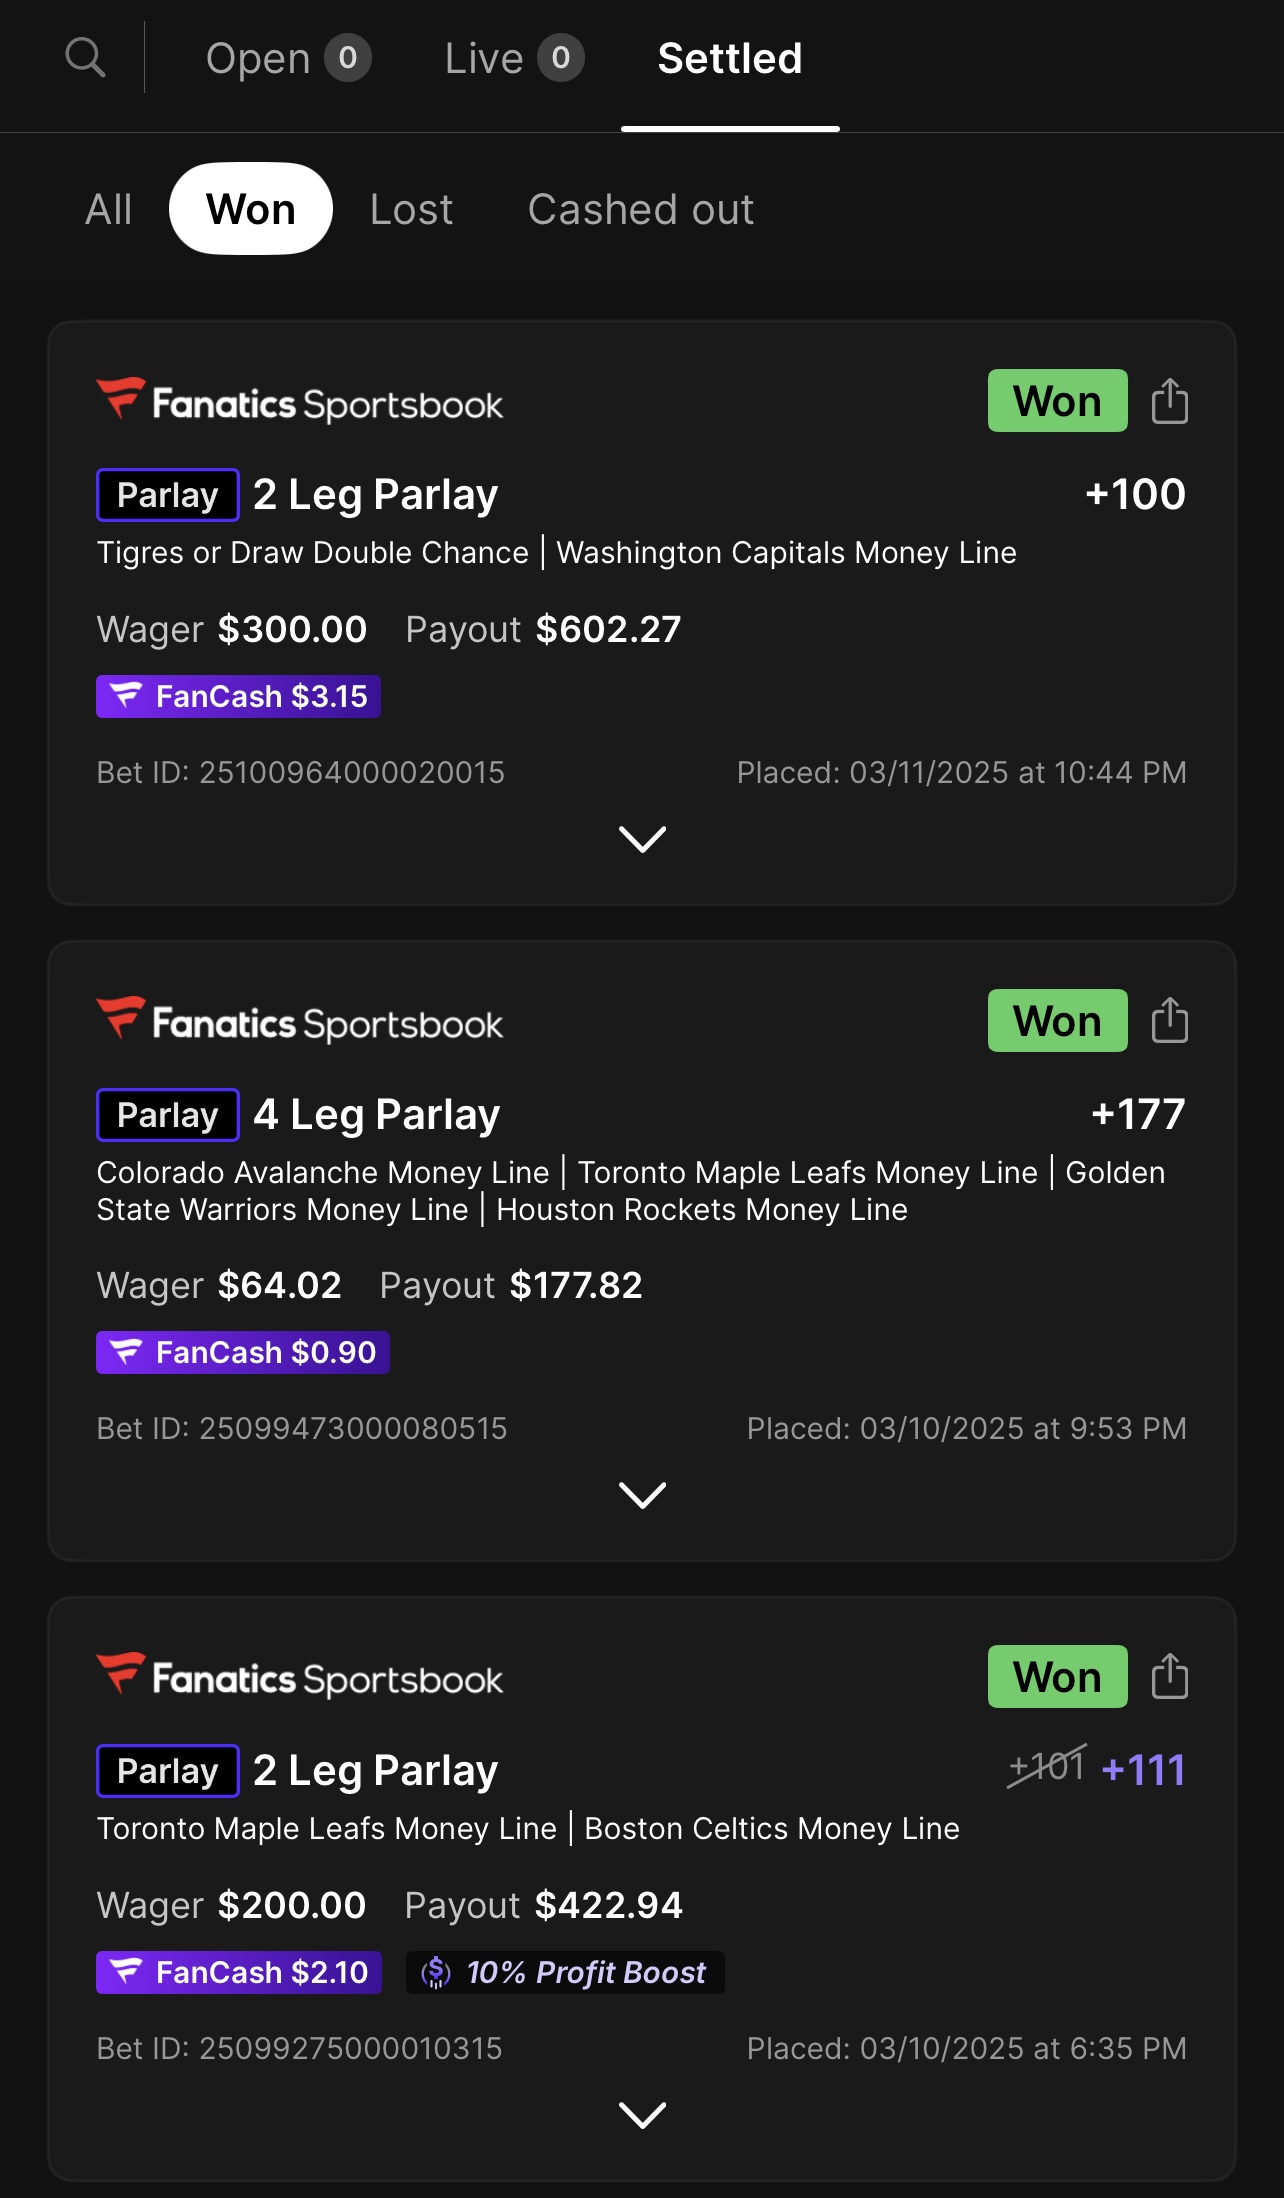Screen dimensions: 1284x2198
Task: Tap the Won filter chip
Action: 250,209
